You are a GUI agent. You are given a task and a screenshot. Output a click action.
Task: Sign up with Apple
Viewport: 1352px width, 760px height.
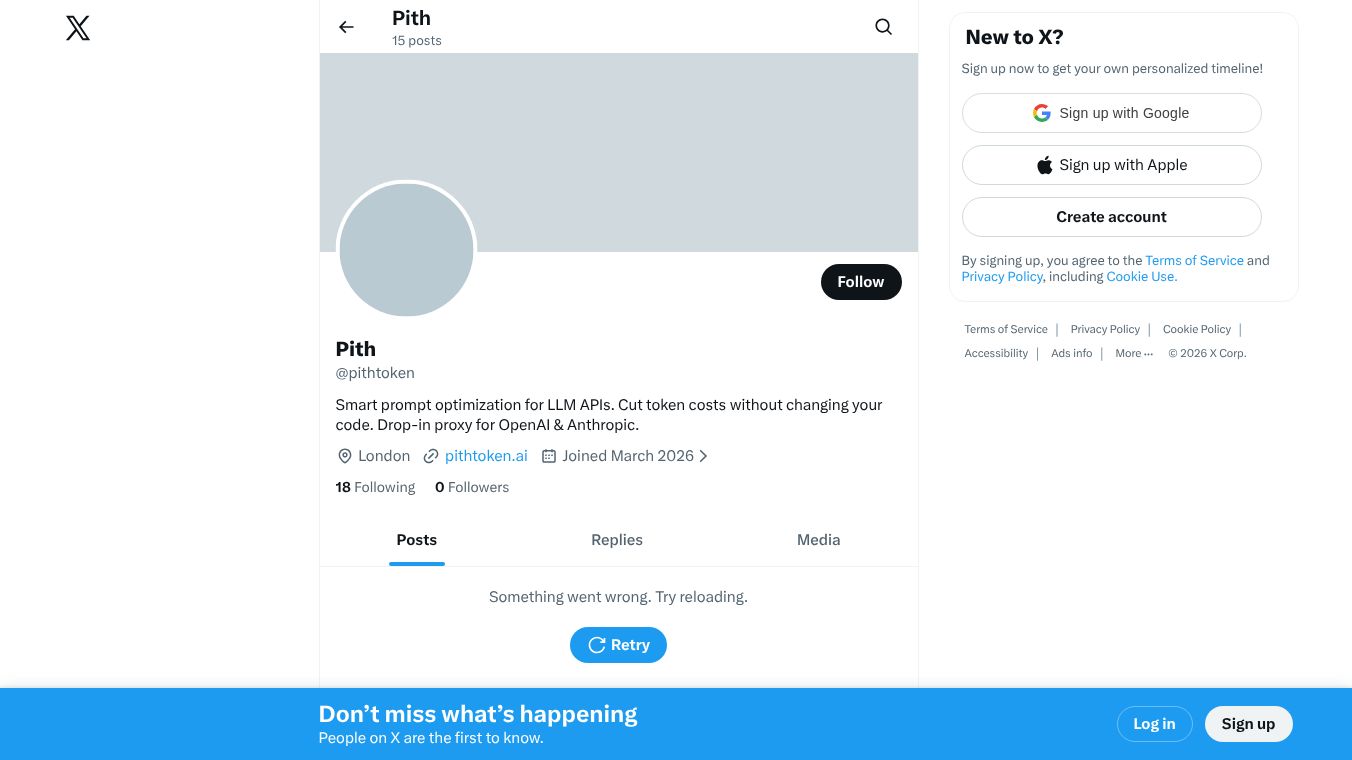point(1111,165)
